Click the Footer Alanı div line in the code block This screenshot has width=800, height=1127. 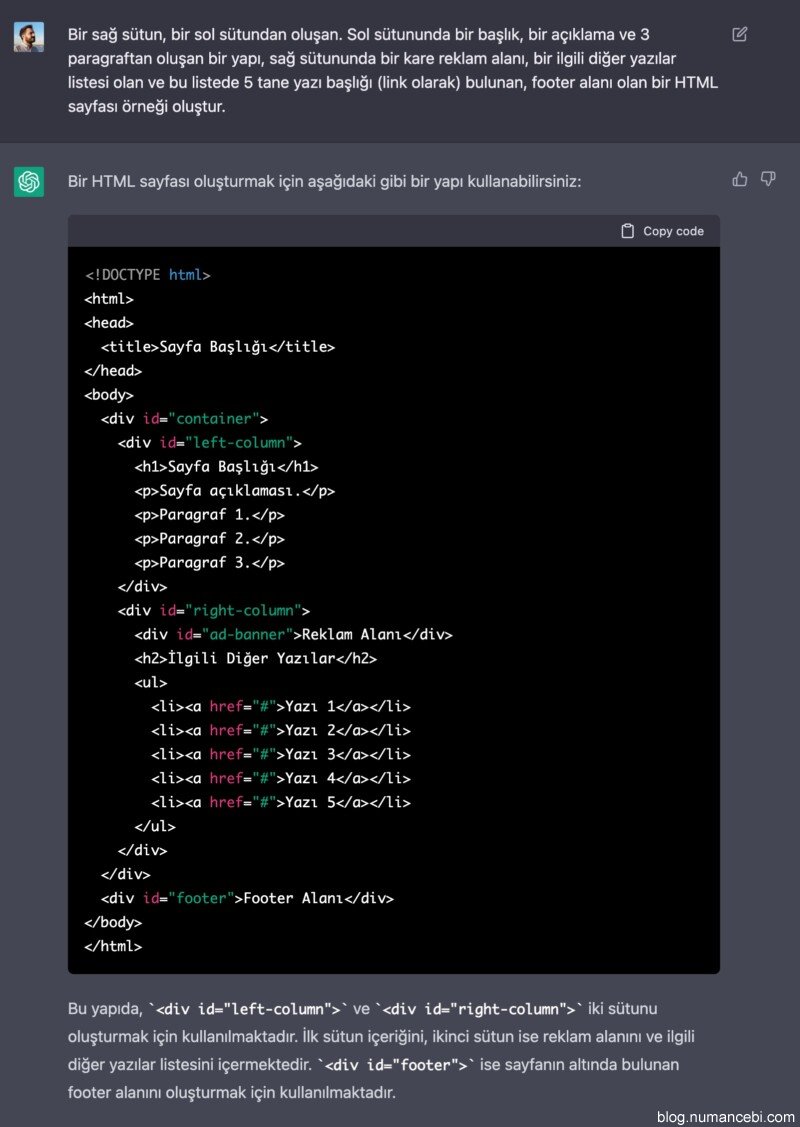[247, 898]
